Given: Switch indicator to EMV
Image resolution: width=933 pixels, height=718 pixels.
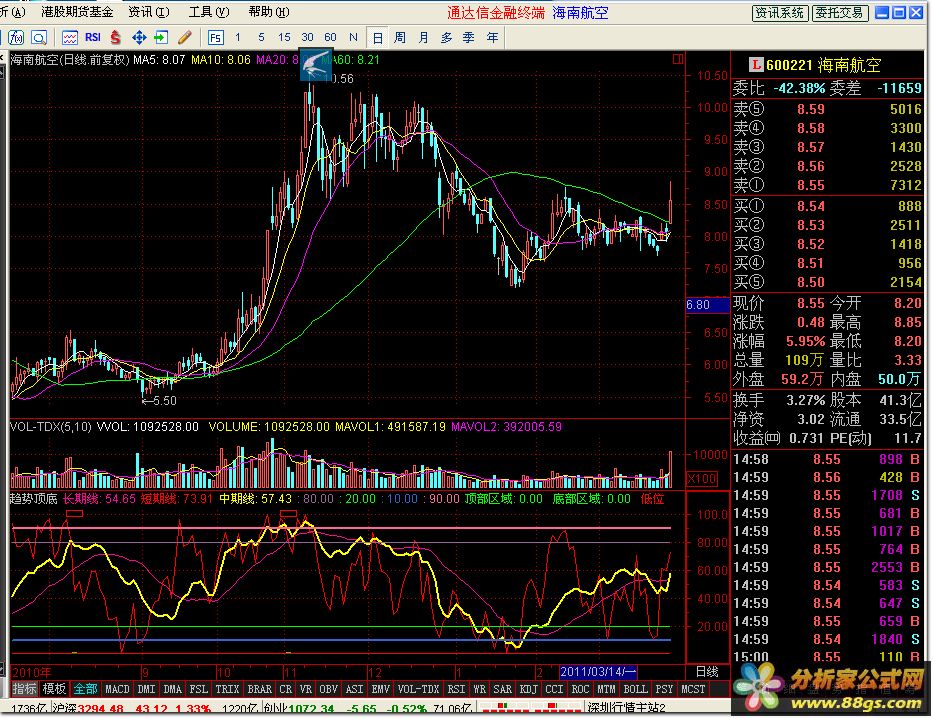Looking at the screenshot, I should tap(380, 689).
